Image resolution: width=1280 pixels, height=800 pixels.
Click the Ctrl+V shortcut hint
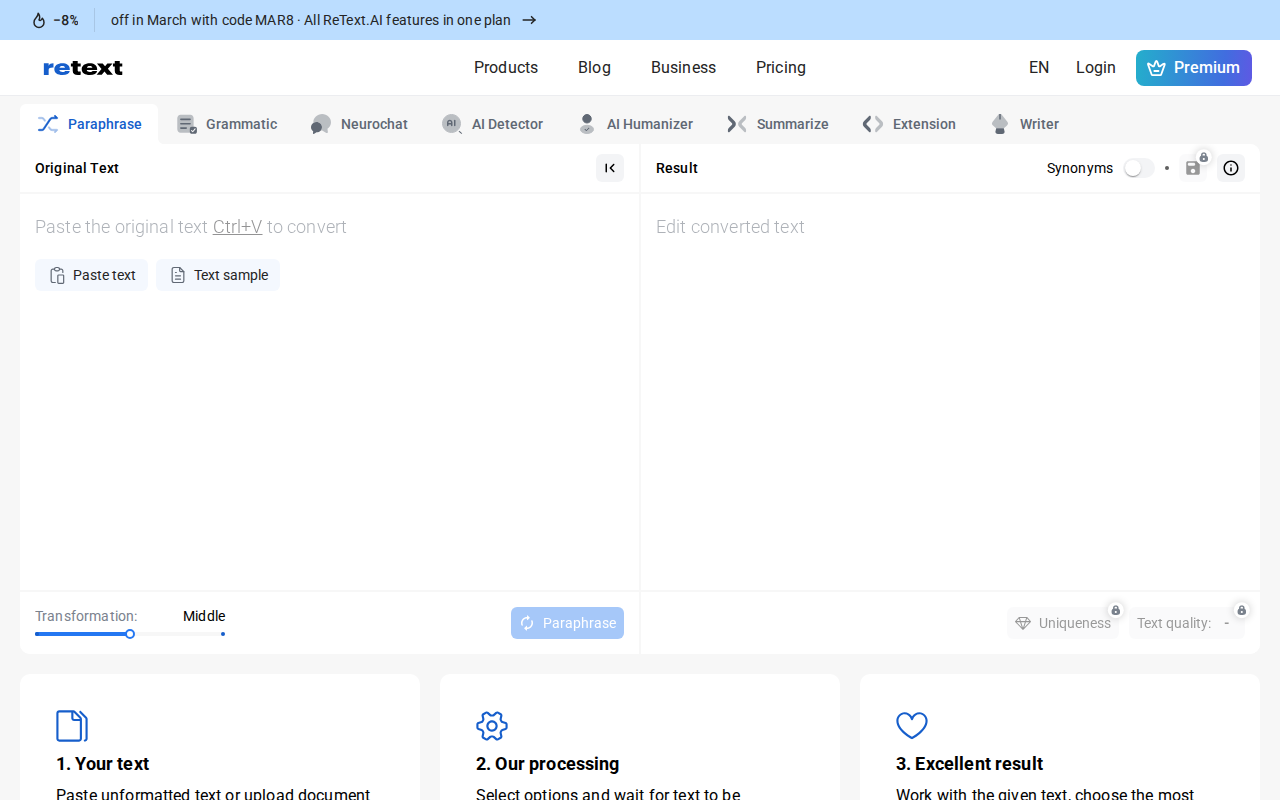coord(237,227)
